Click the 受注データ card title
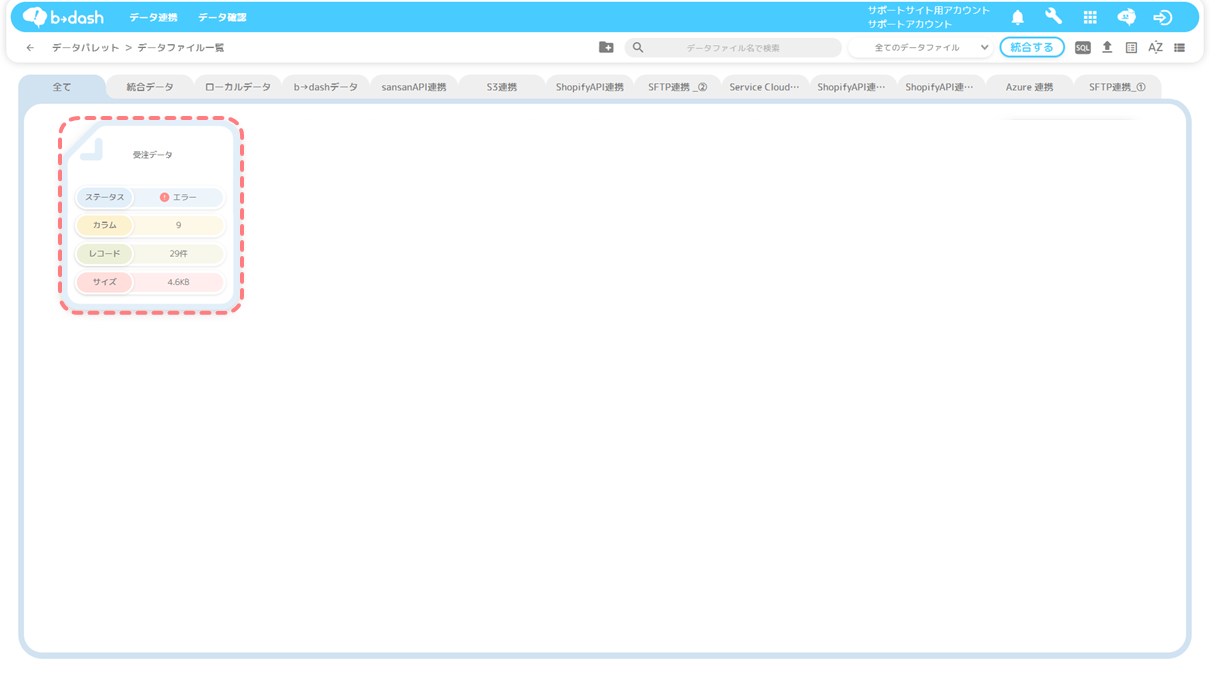Viewport: 1210px width, 680px height. [153, 155]
